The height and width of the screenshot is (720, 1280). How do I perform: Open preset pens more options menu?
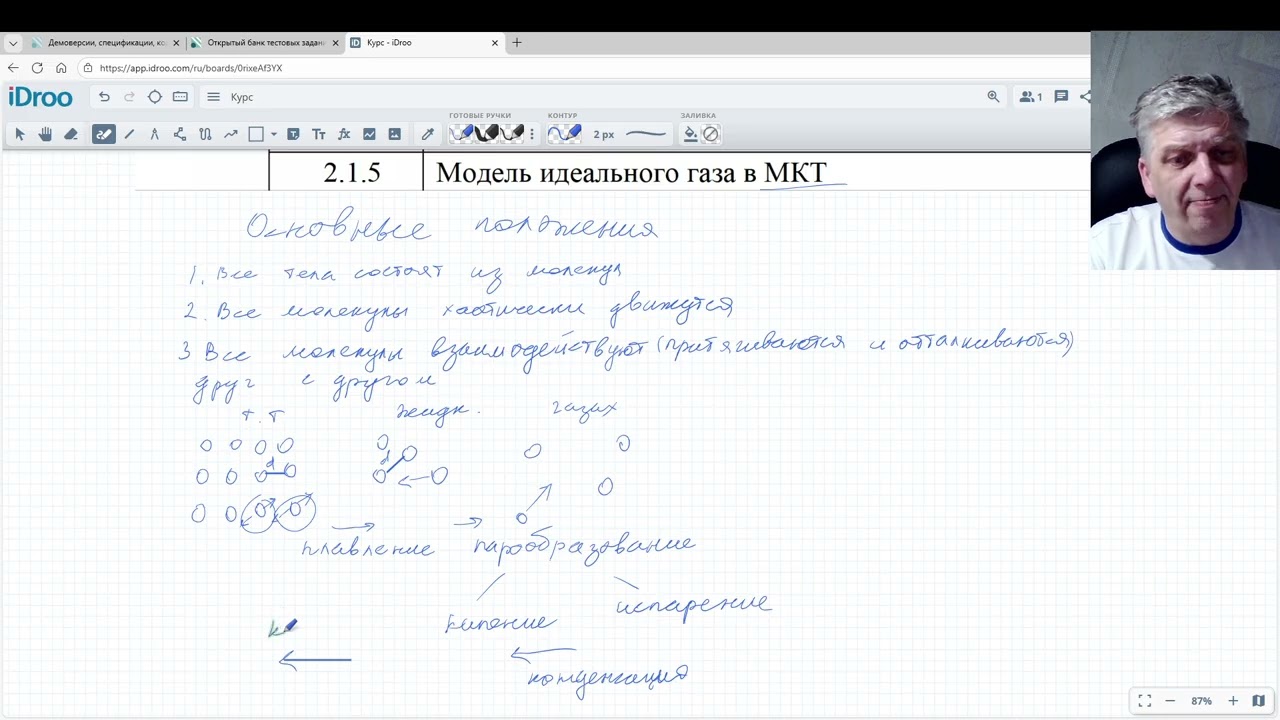click(532, 134)
